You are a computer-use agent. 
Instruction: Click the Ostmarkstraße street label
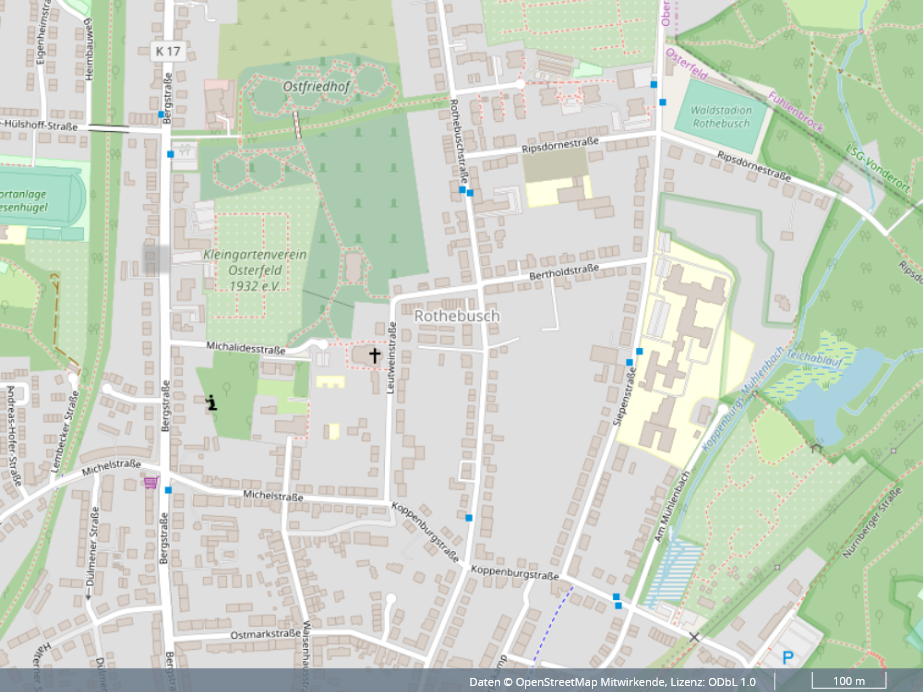pyautogui.click(x=265, y=634)
